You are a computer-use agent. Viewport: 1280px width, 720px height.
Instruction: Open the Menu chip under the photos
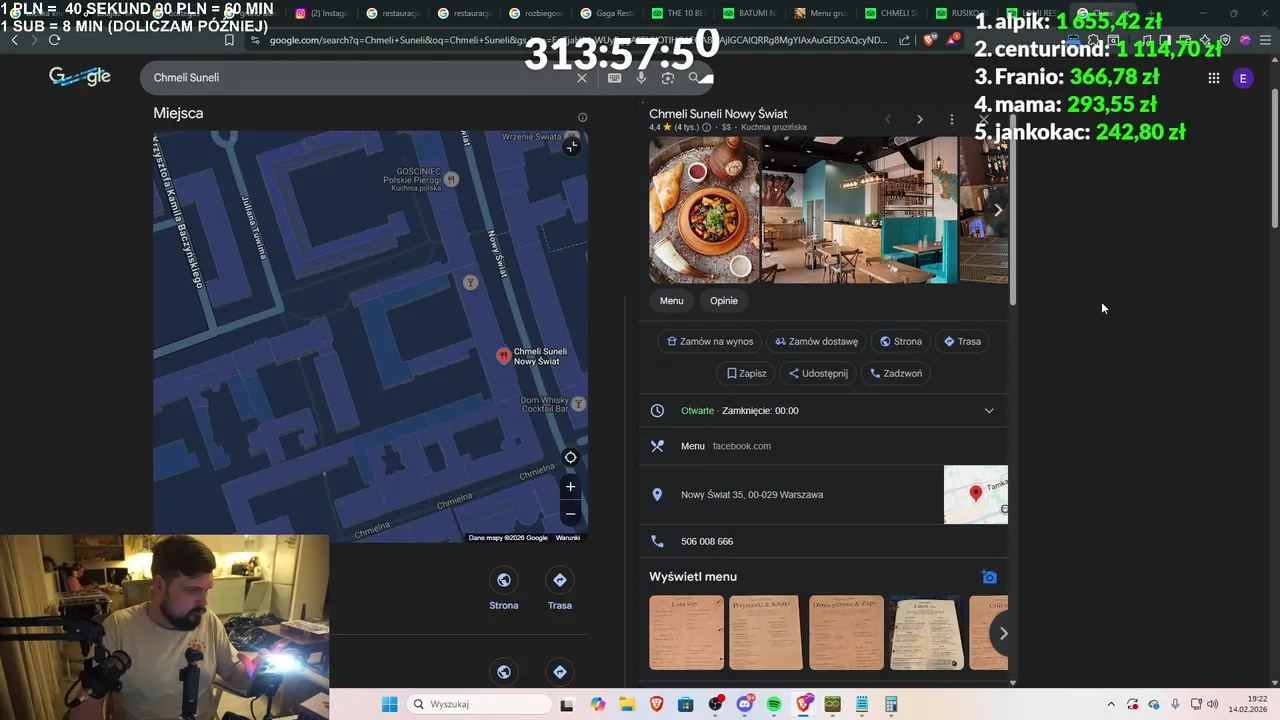pos(672,301)
